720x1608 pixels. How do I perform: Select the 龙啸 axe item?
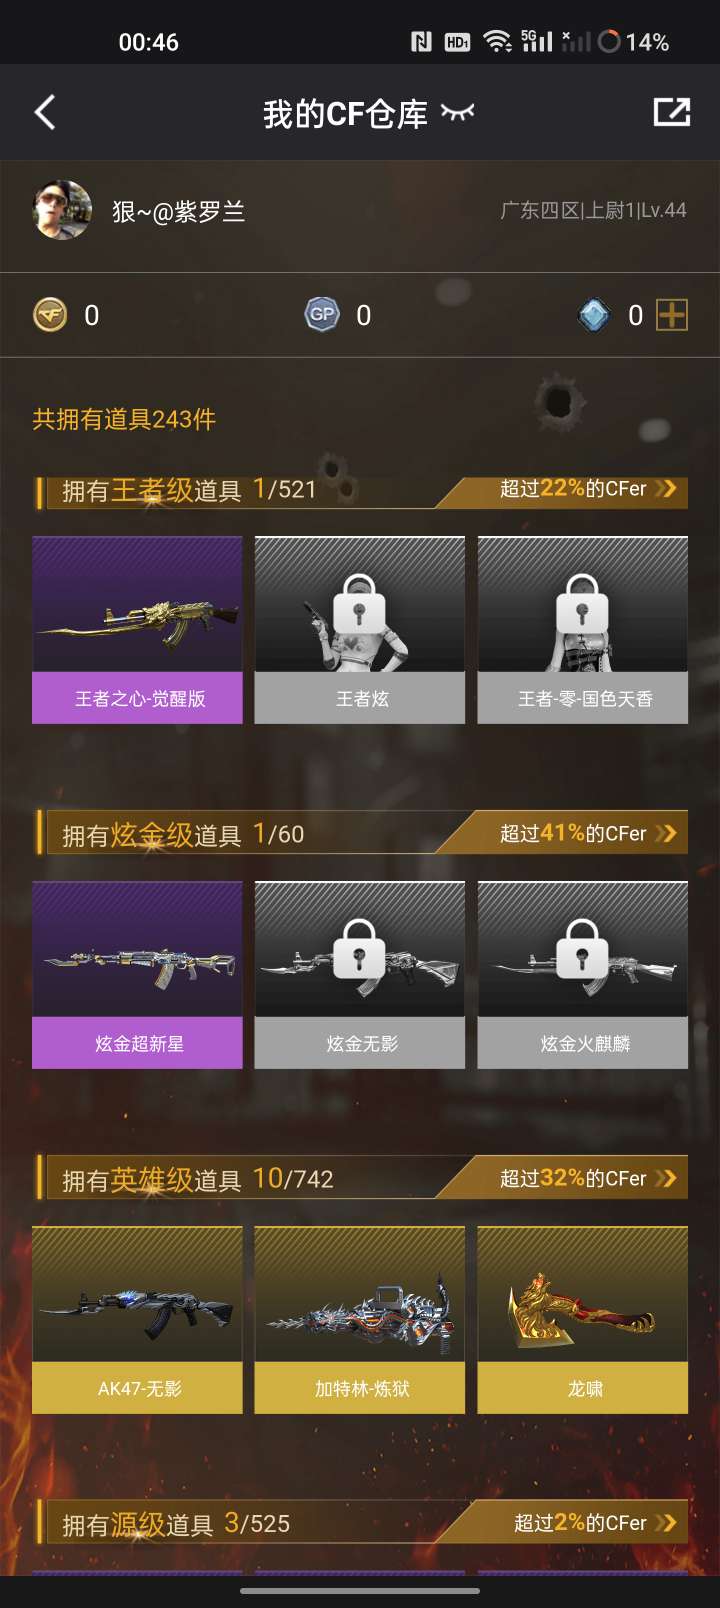coord(583,1320)
